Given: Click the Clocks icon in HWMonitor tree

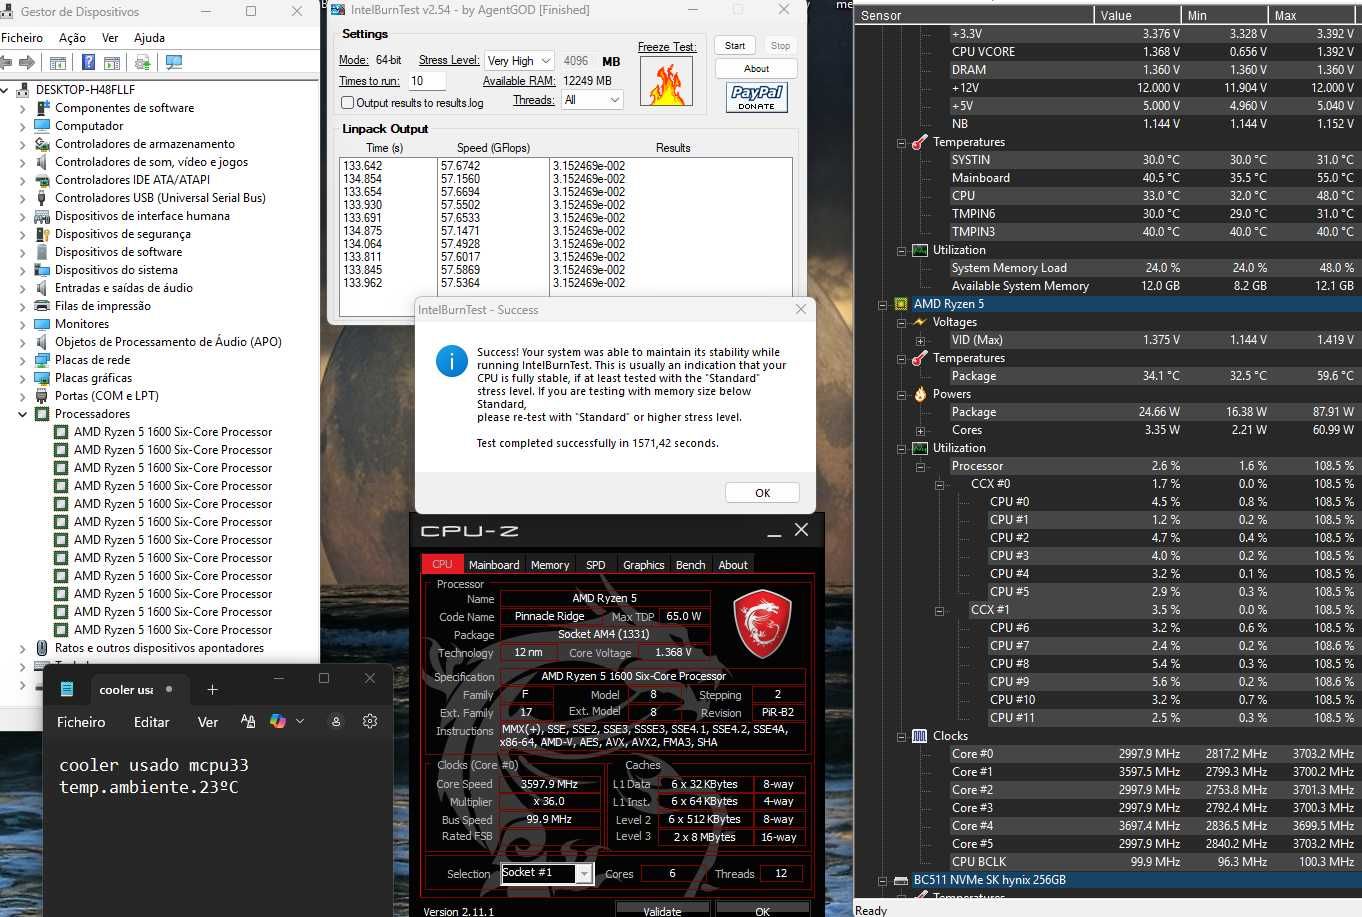Looking at the screenshot, I should pos(919,736).
